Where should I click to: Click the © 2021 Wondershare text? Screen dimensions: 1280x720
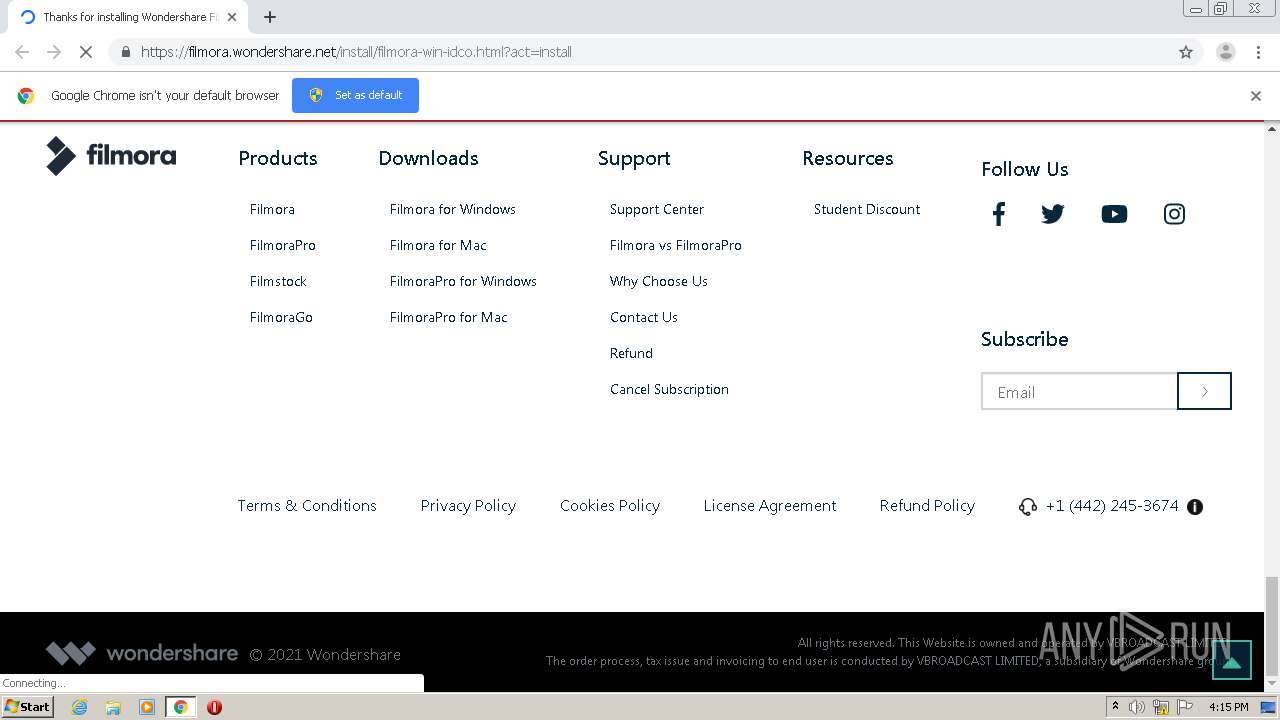pyautogui.click(x=325, y=655)
